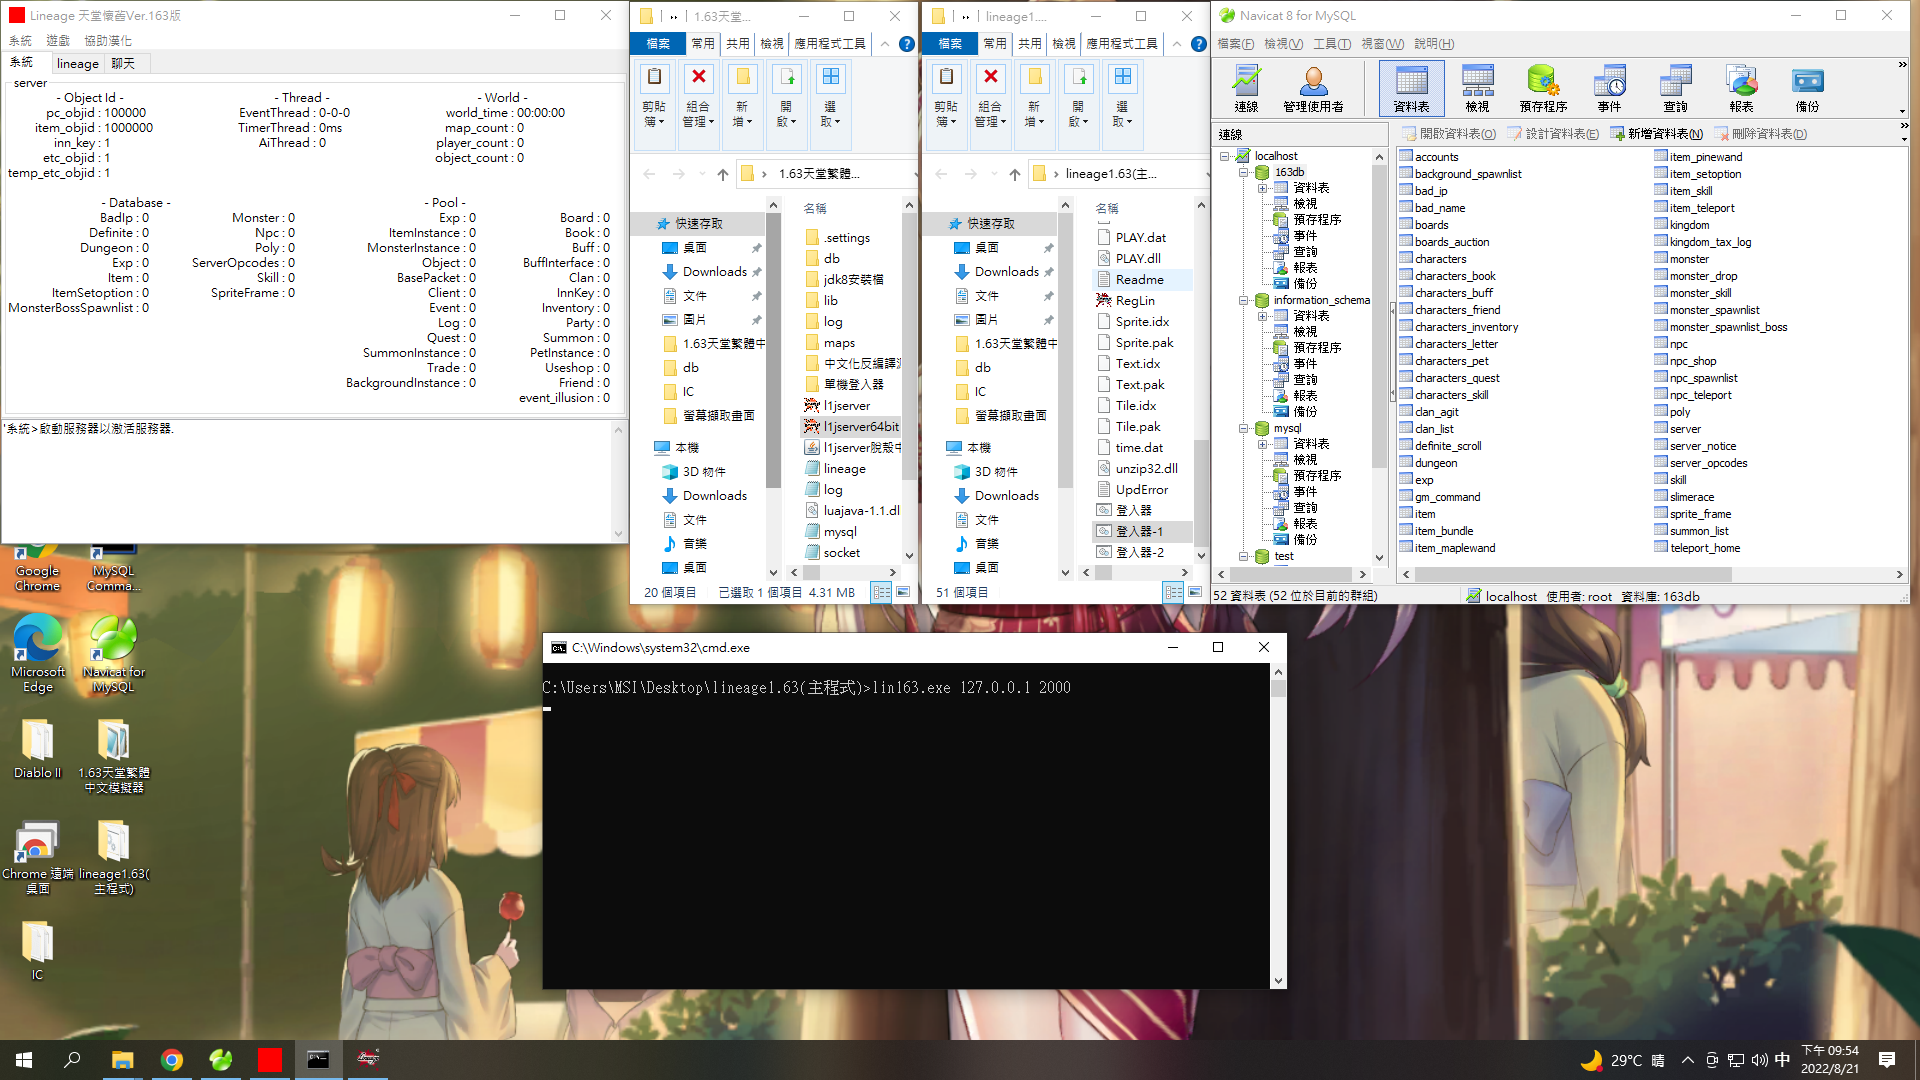The width and height of the screenshot is (1920, 1080).
Task: Open the 查詢 query icon in Navicat
Action: pyautogui.click(x=1675, y=88)
